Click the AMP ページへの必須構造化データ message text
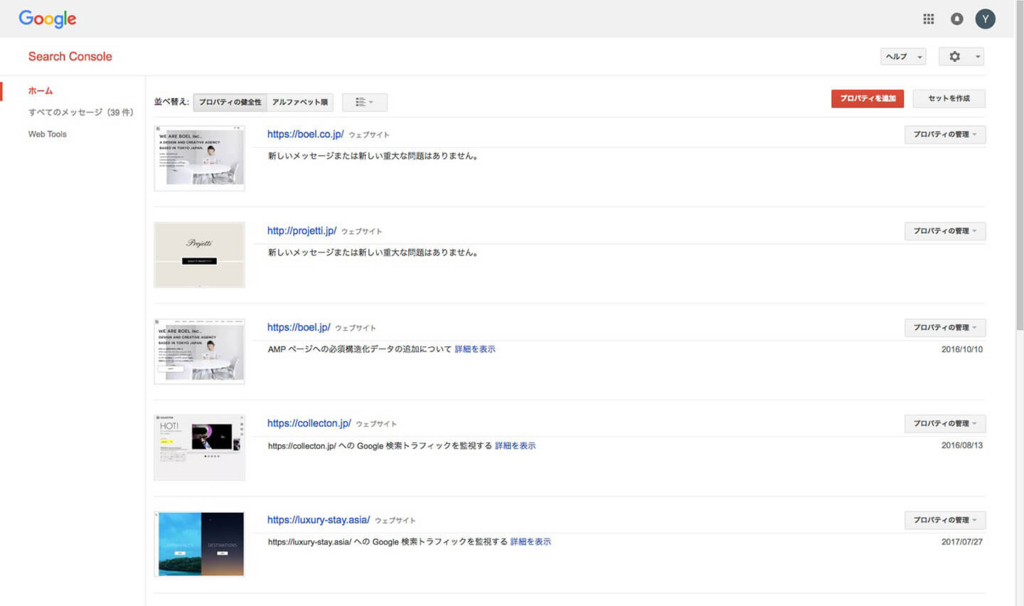Image resolution: width=1024 pixels, height=606 pixels. (359, 349)
